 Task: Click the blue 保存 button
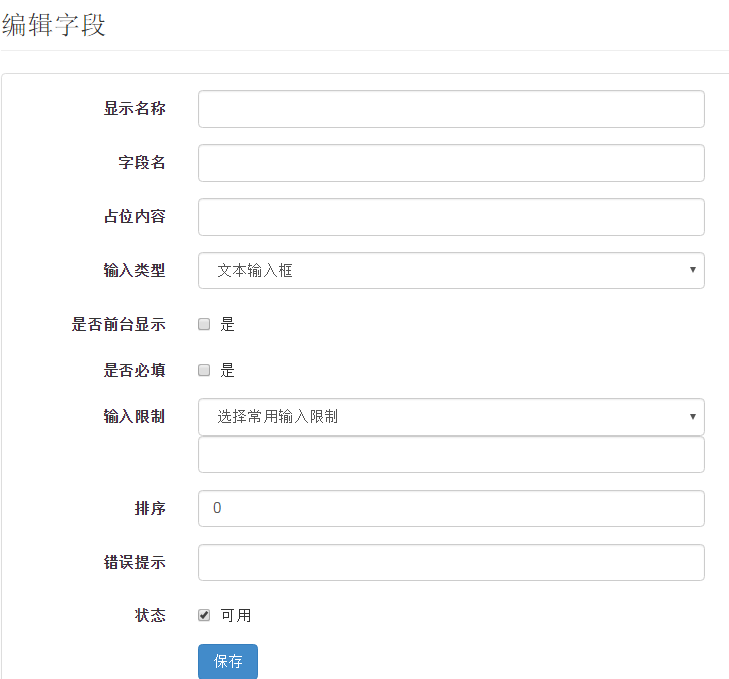tap(228, 661)
